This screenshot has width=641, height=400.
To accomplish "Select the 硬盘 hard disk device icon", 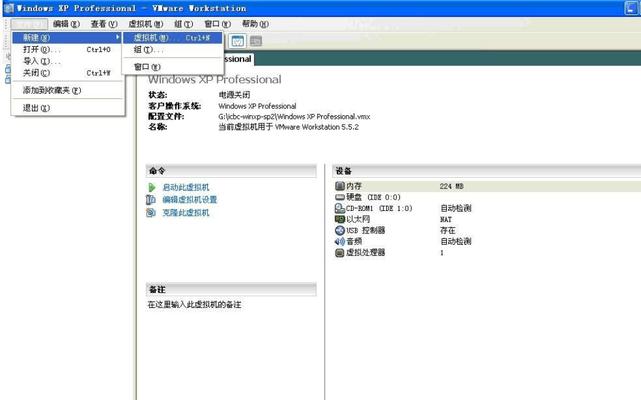I will [x=340, y=197].
